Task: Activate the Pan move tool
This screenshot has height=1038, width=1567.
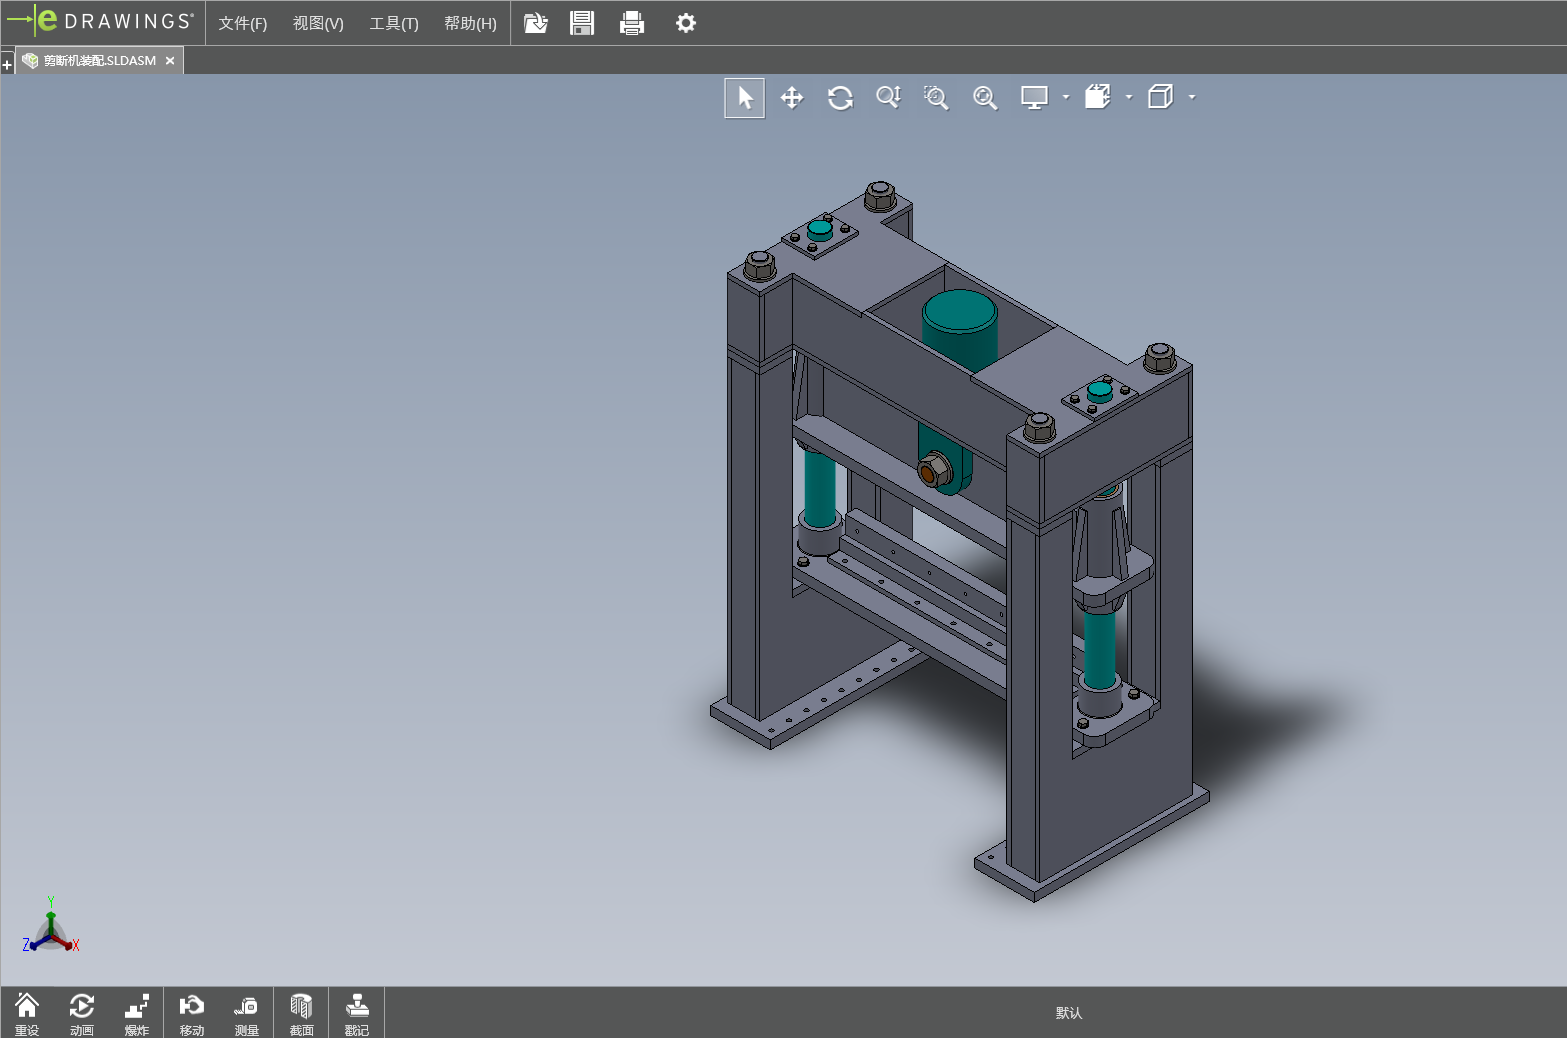Action: (792, 98)
